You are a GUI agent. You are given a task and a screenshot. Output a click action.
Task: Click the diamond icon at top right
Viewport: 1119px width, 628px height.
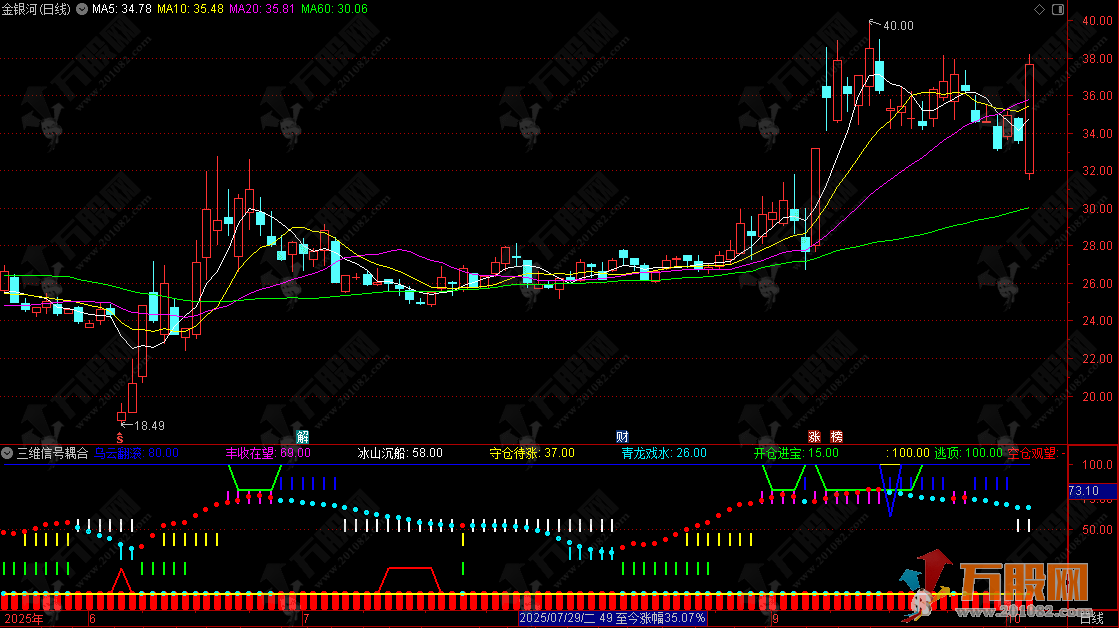[x=1041, y=9]
